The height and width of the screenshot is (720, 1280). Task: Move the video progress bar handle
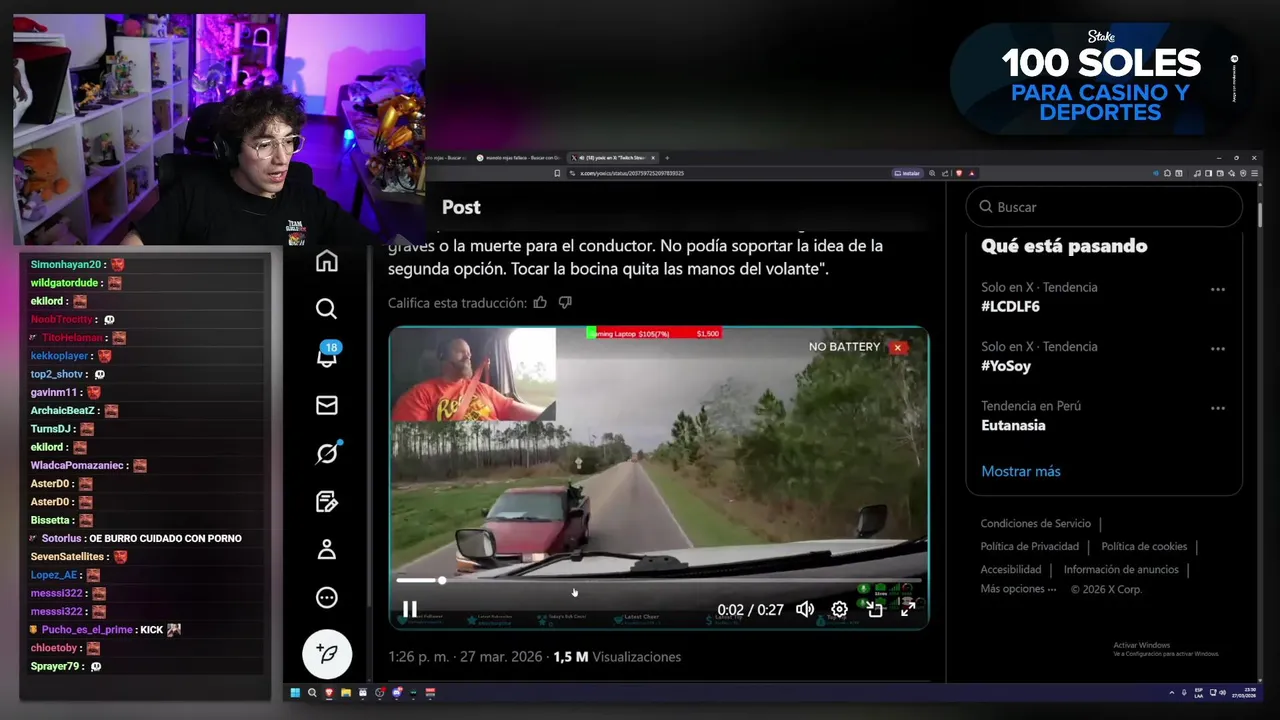tap(442, 580)
